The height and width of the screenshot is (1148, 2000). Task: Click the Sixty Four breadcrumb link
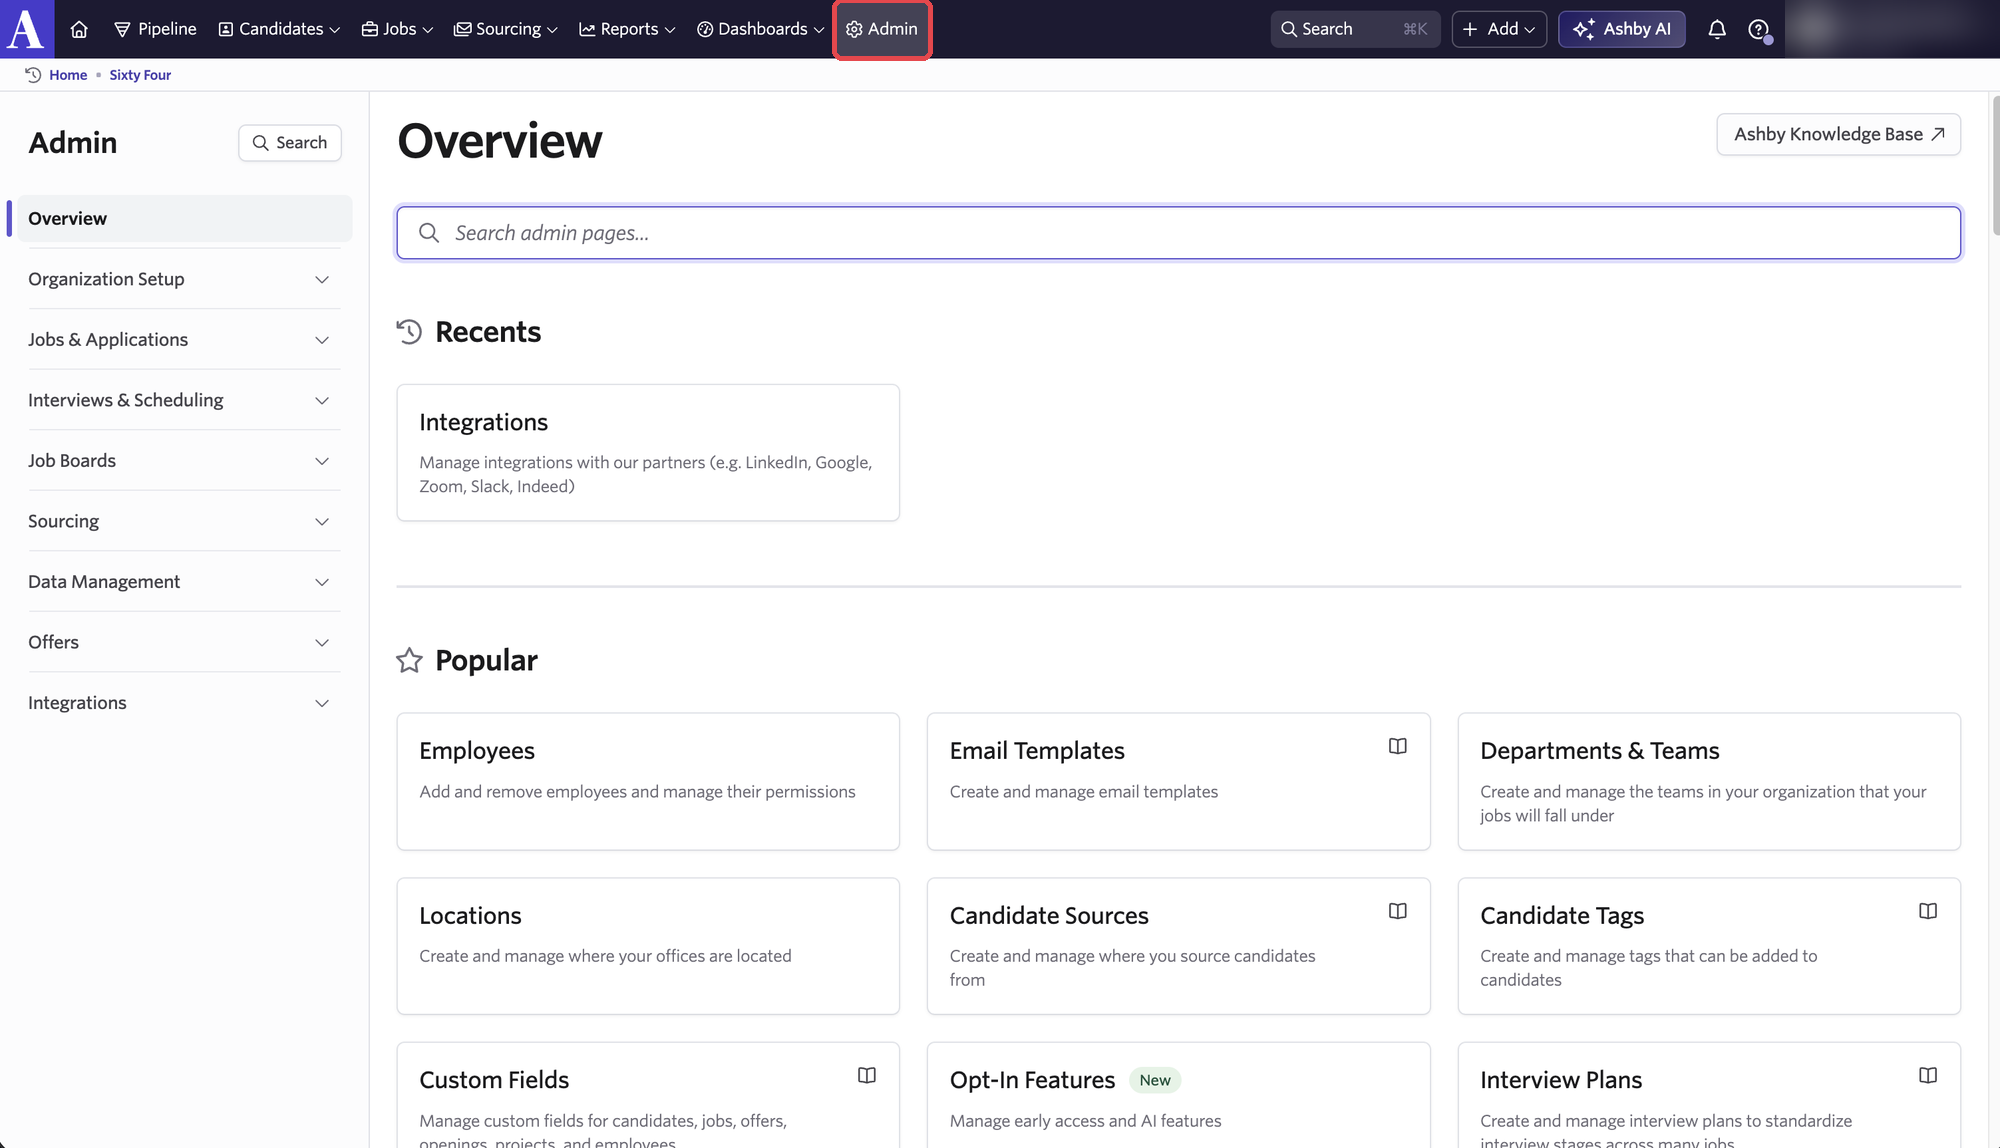point(140,75)
